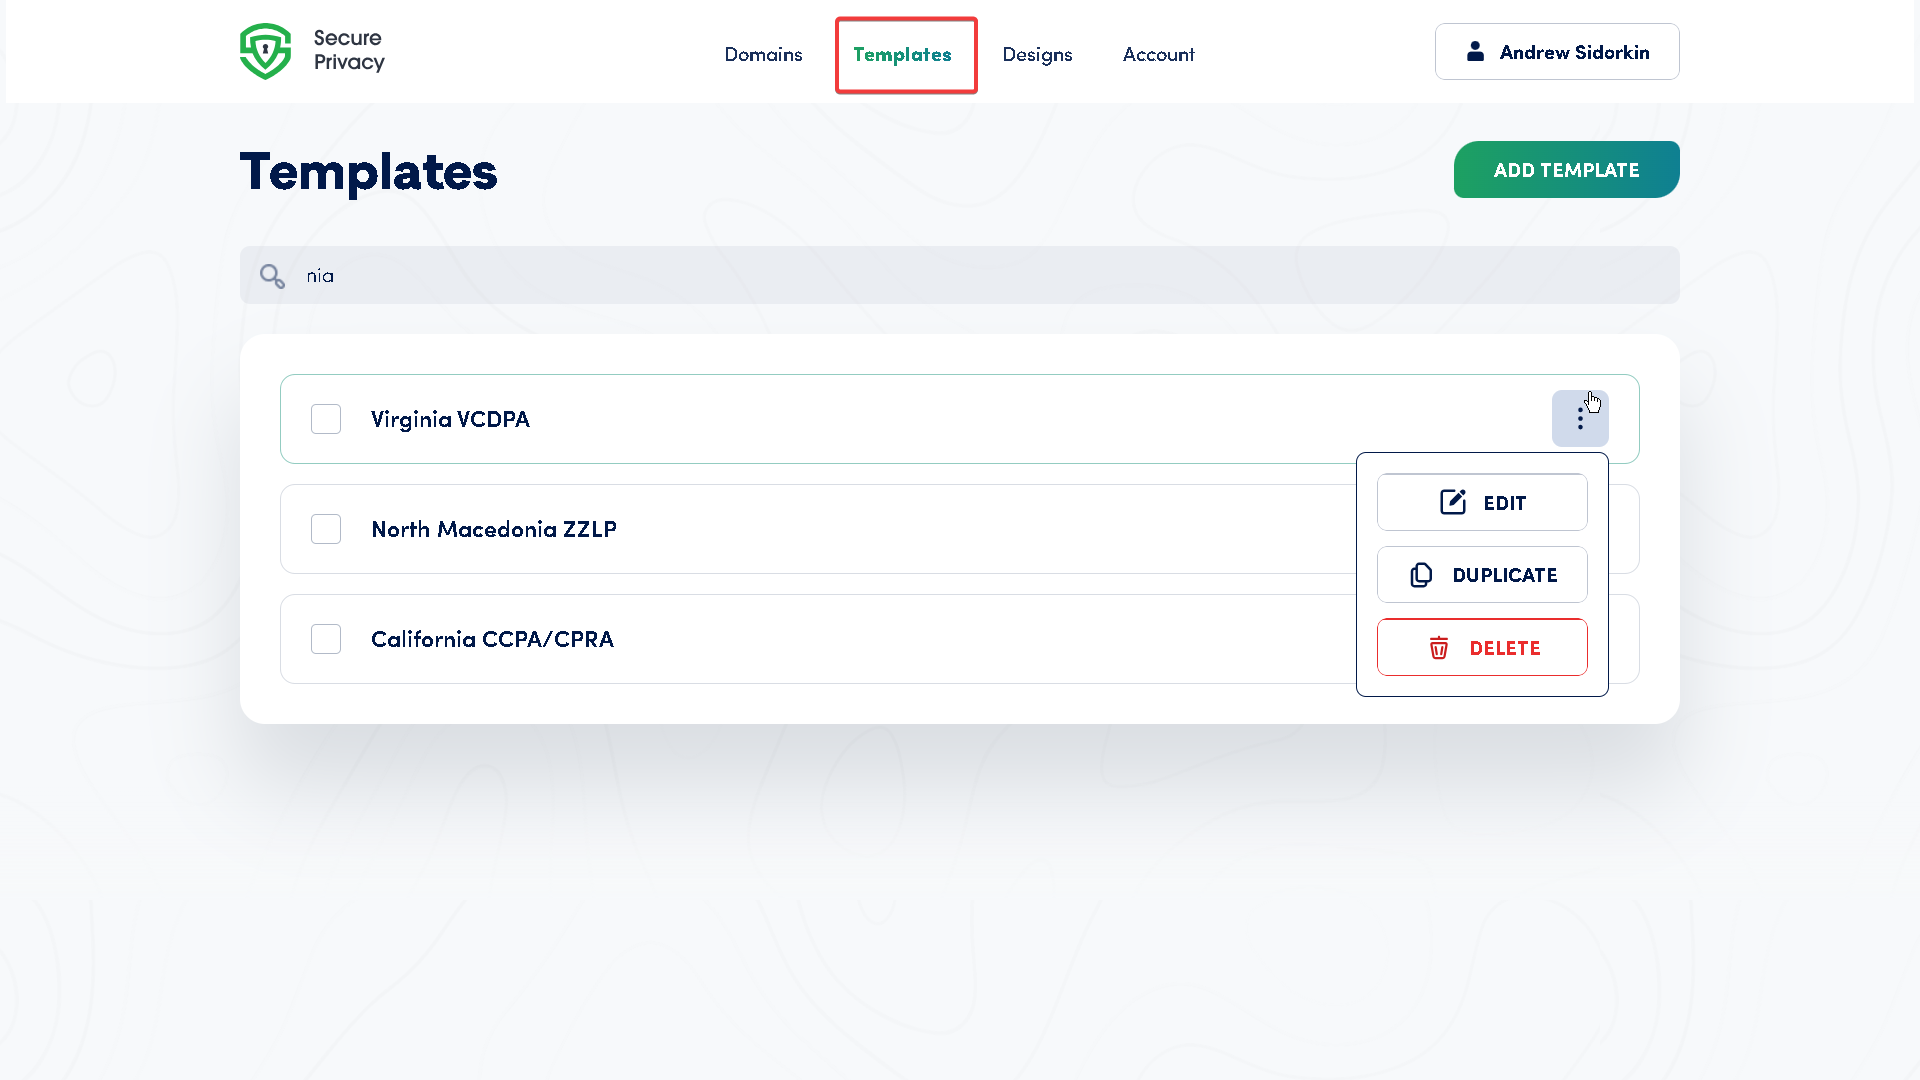Click the ADD TEMPLATE button
This screenshot has height=1080, width=1920.
coord(1566,169)
